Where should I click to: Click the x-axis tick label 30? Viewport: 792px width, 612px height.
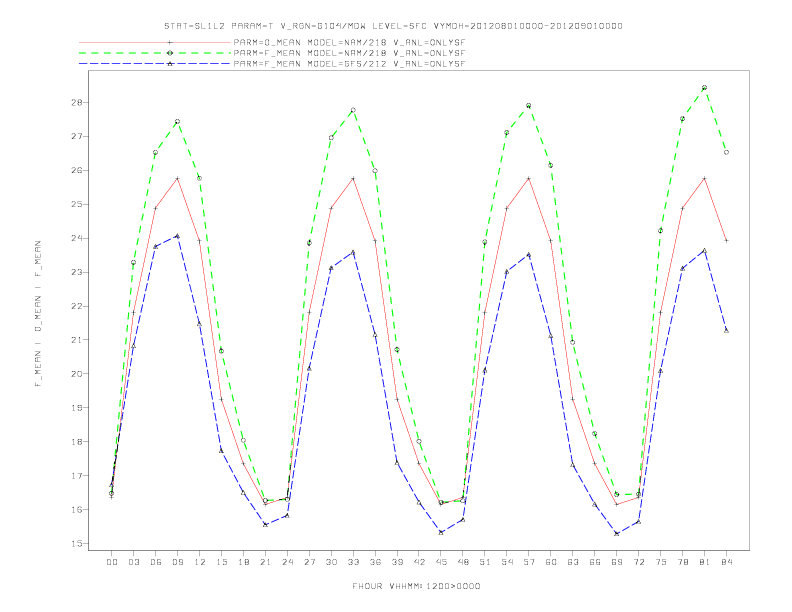coord(331,562)
